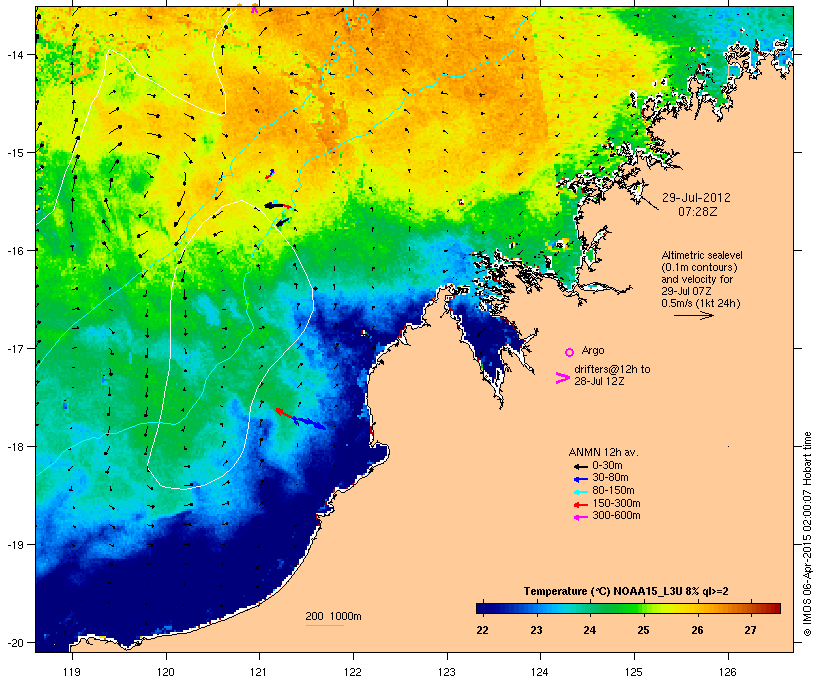Click the magenta 300-600m legend arrow
820x680 pixels.
(580, 517)
